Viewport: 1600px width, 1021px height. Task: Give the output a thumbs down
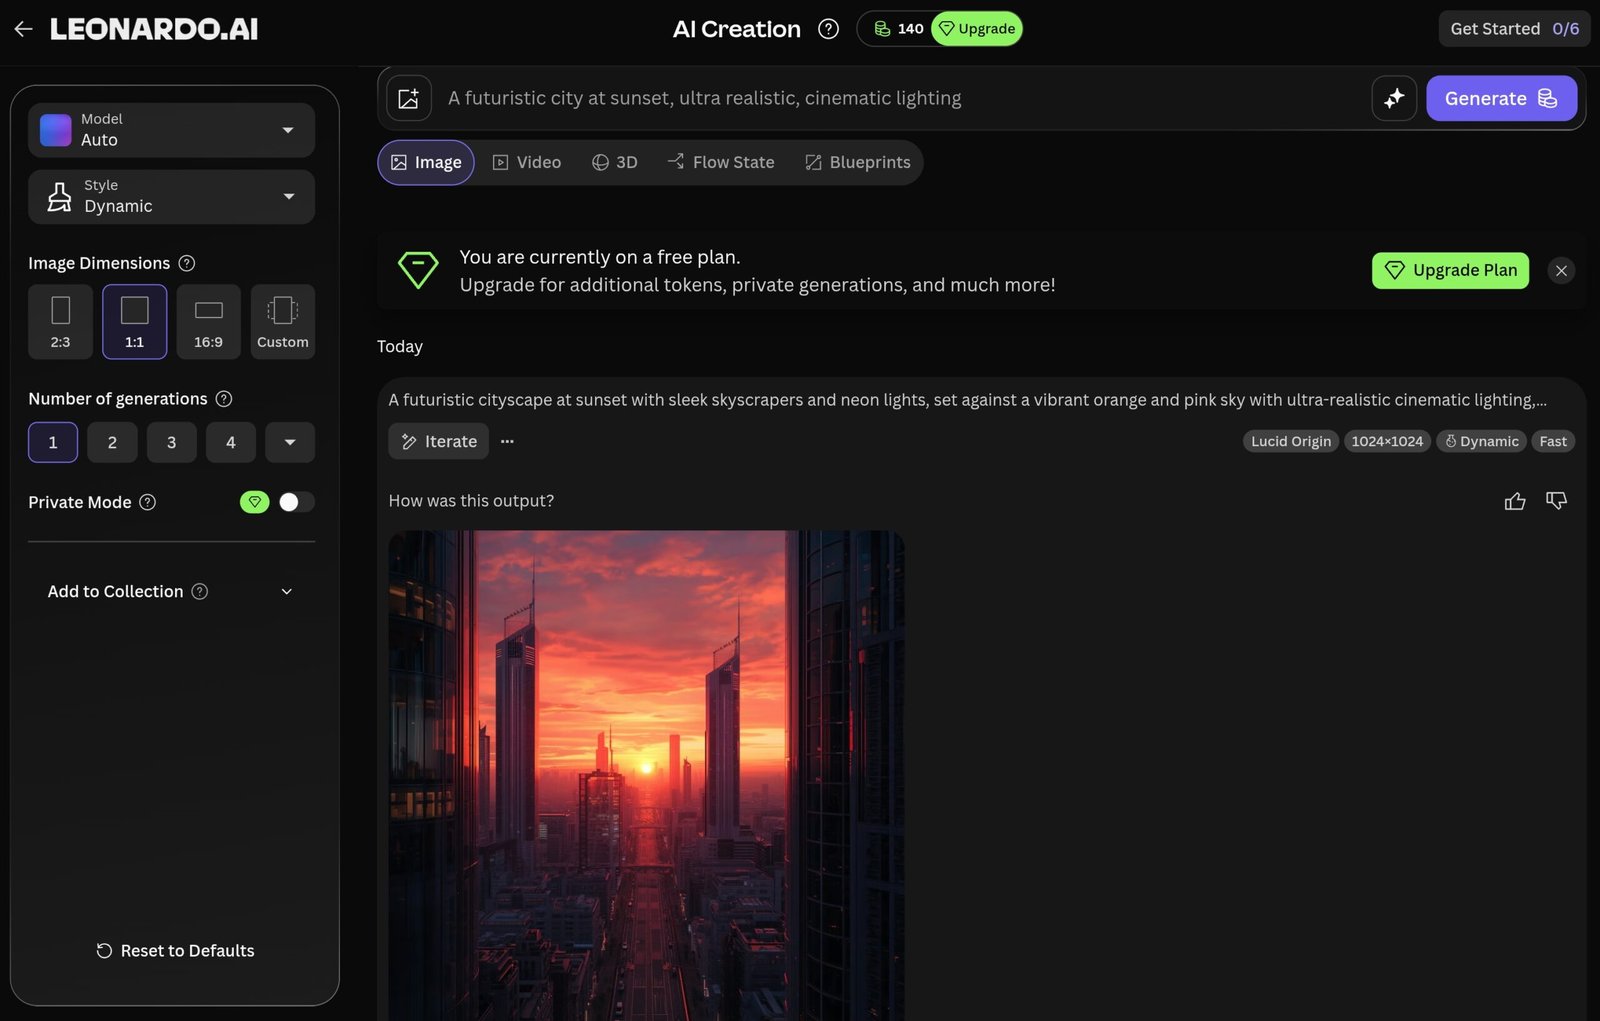pyautogui.click(x=1556, y=501)
